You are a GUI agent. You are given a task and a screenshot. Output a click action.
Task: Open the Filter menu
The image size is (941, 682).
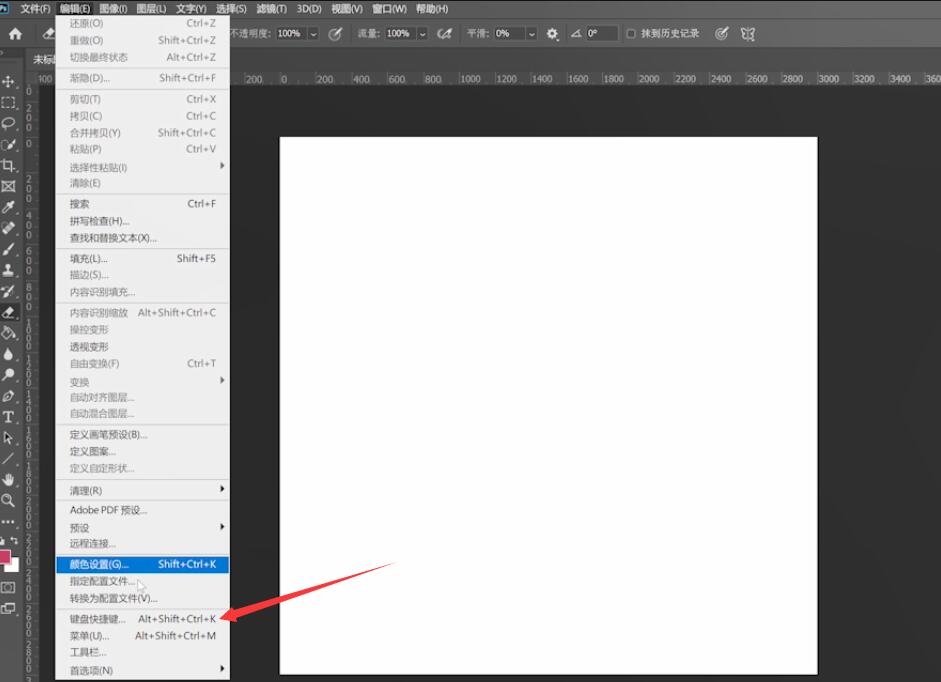271,9
